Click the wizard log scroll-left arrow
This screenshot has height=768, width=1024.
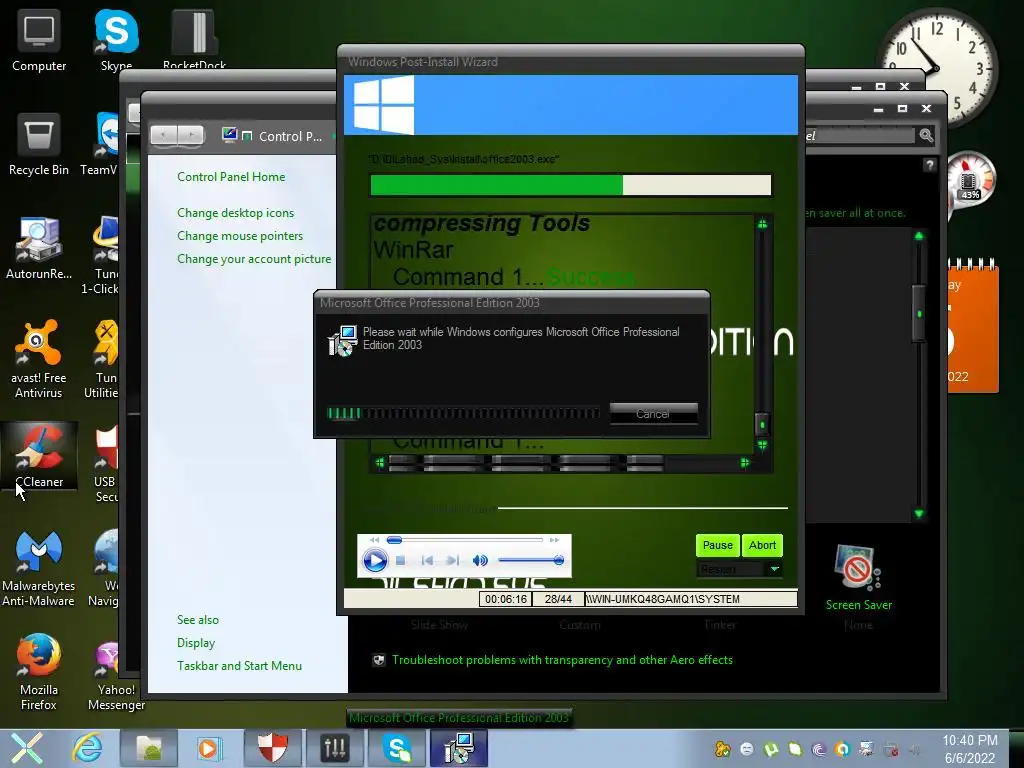click(x=380, y=463)
